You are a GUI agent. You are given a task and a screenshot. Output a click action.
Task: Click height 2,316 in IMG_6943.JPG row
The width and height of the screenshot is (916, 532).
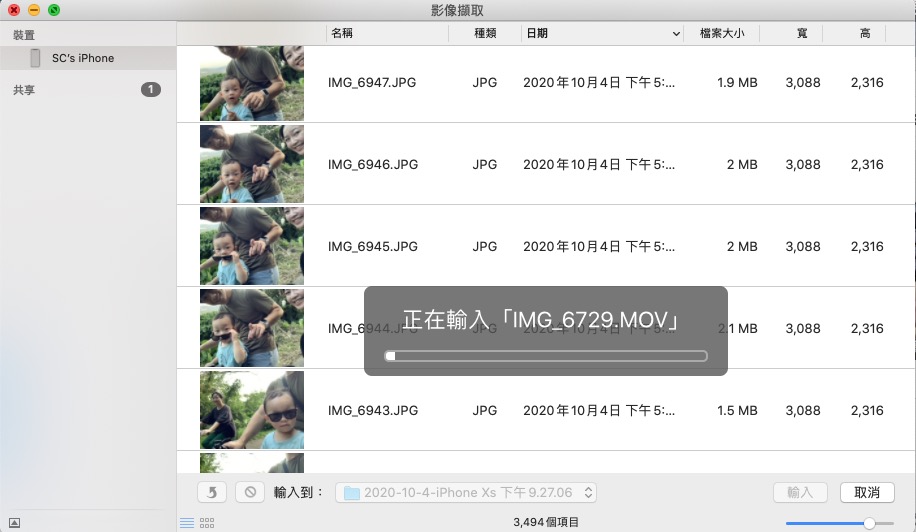867,411
